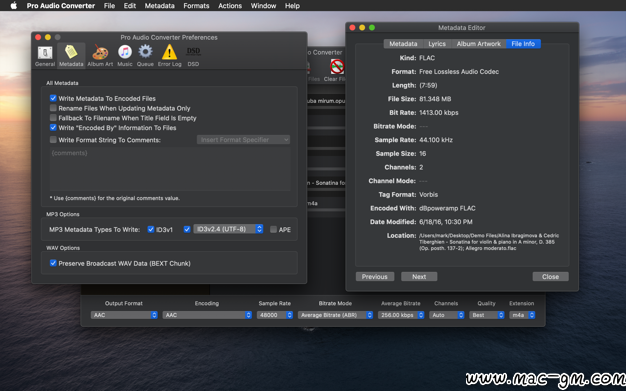Click the Tag Format Vorbis value
The height and width of the screenshot is (391, 626).
(428, 195)
